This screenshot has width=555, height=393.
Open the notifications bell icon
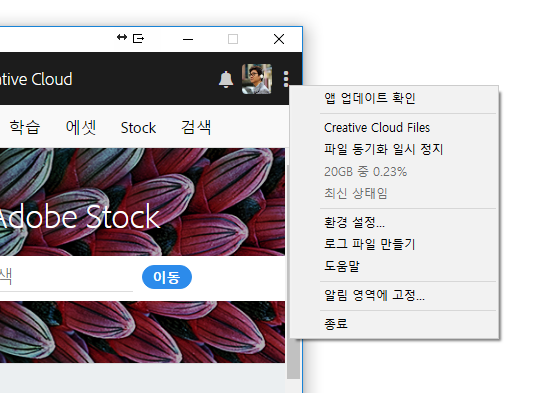(226, 79)
